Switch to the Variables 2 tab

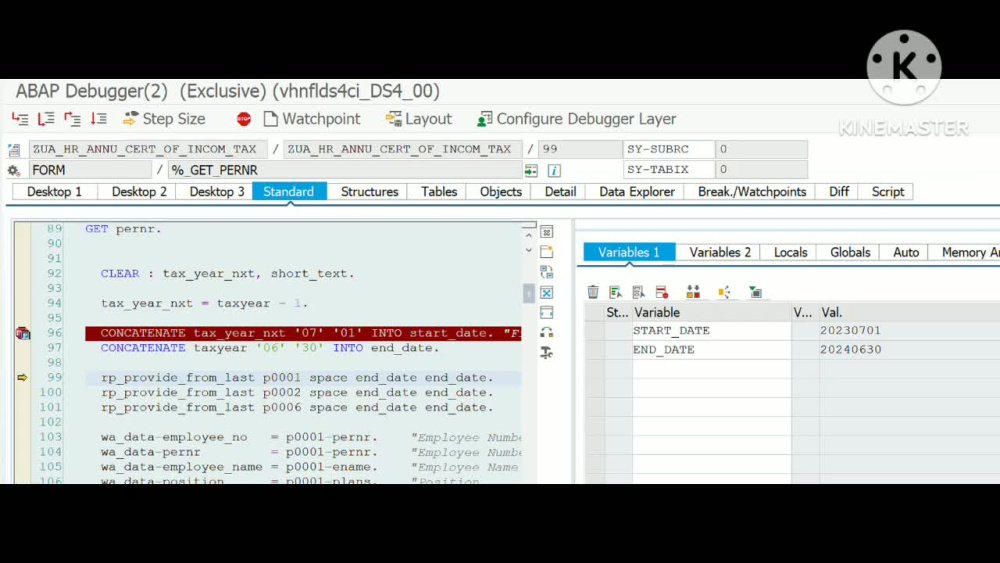(720, 252)
